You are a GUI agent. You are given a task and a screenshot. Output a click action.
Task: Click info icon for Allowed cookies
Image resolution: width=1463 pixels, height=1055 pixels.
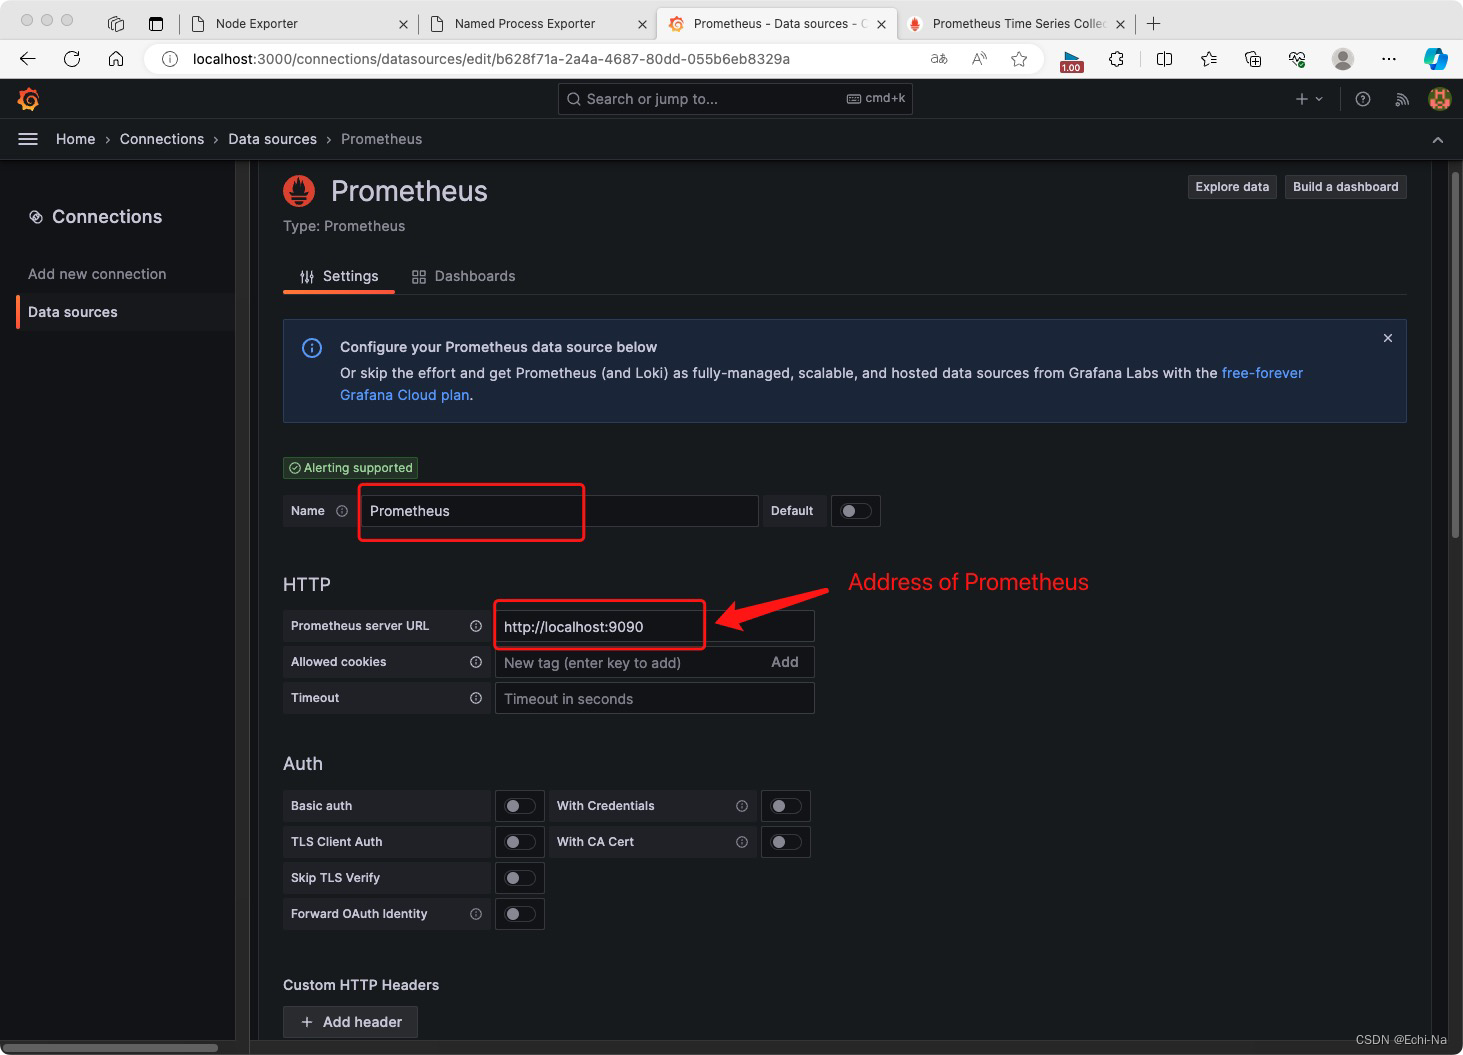click(476, 662)
